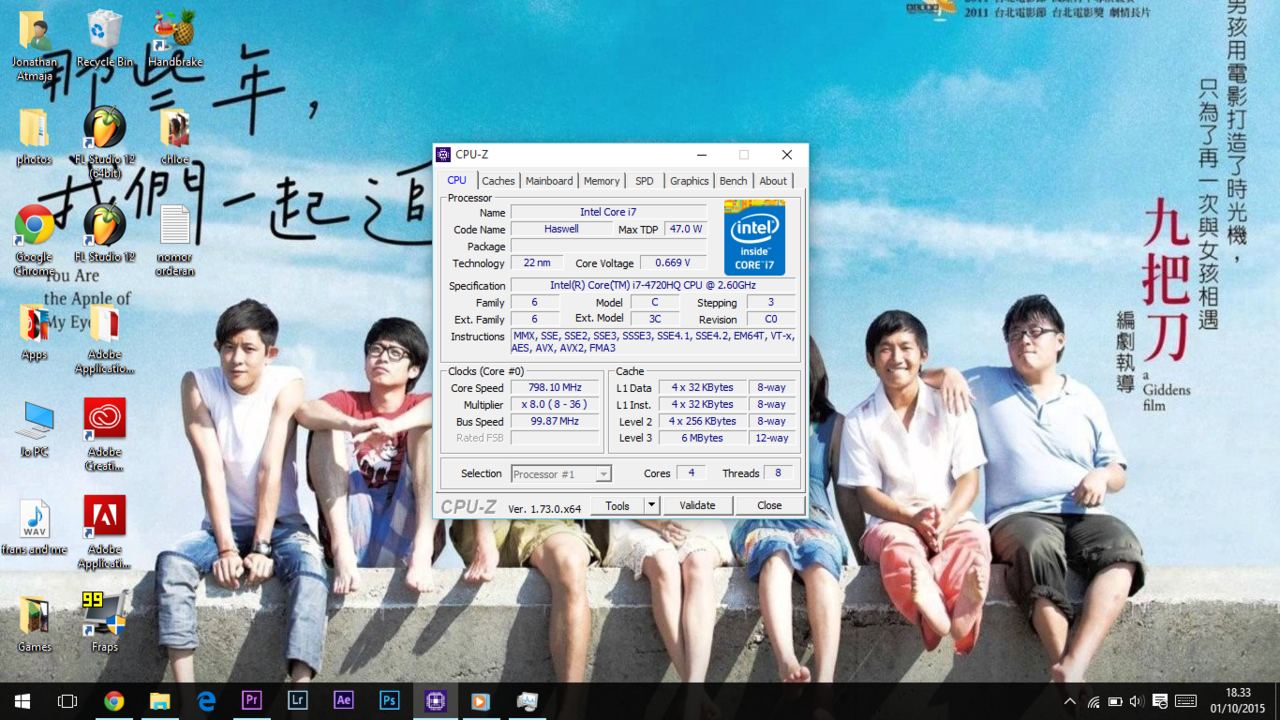Open File Explorer from the taskbar
Image resolution: width=1280 pixels, height=720 pixels.
(160, 701)
